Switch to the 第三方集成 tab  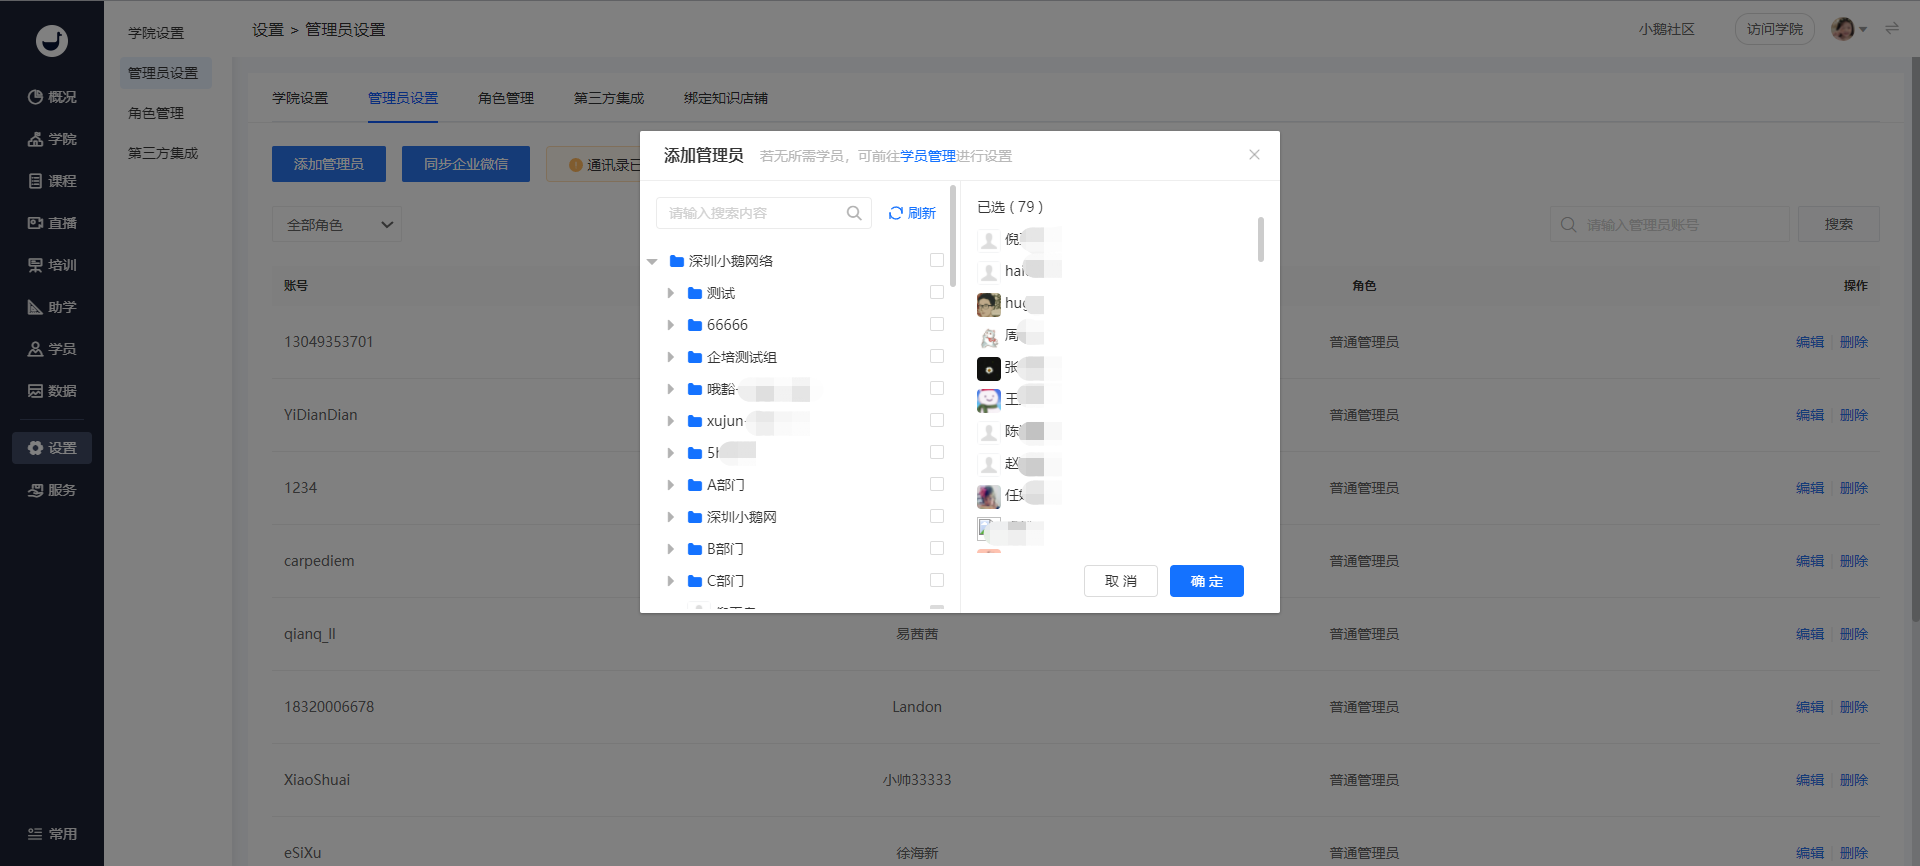tap(609, 98)
